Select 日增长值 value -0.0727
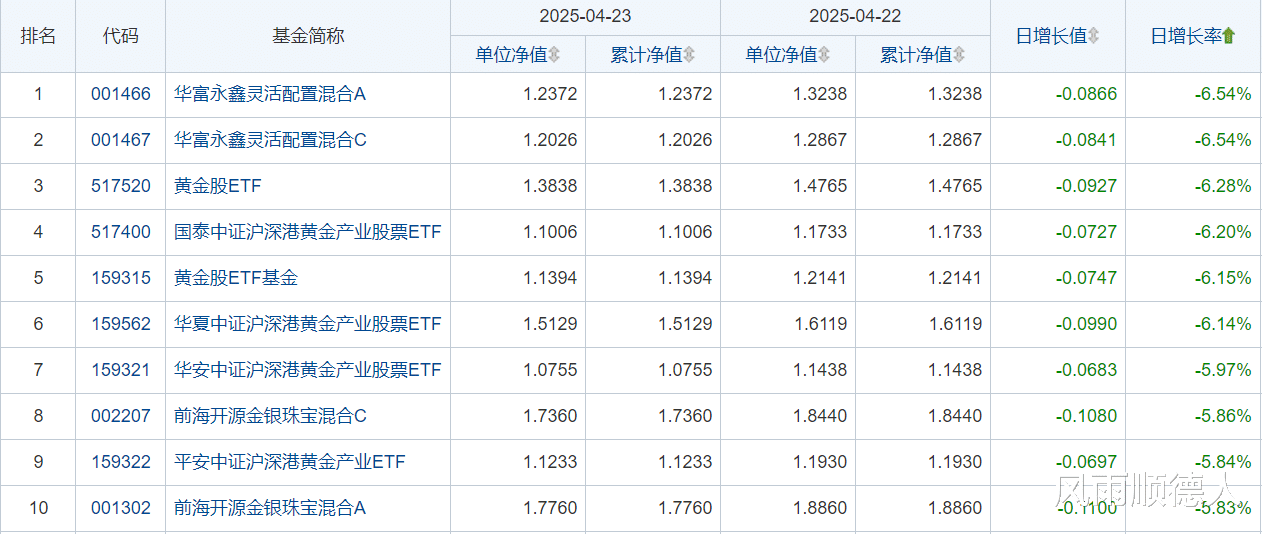 pyautogui.click(x=1086, y=232)
